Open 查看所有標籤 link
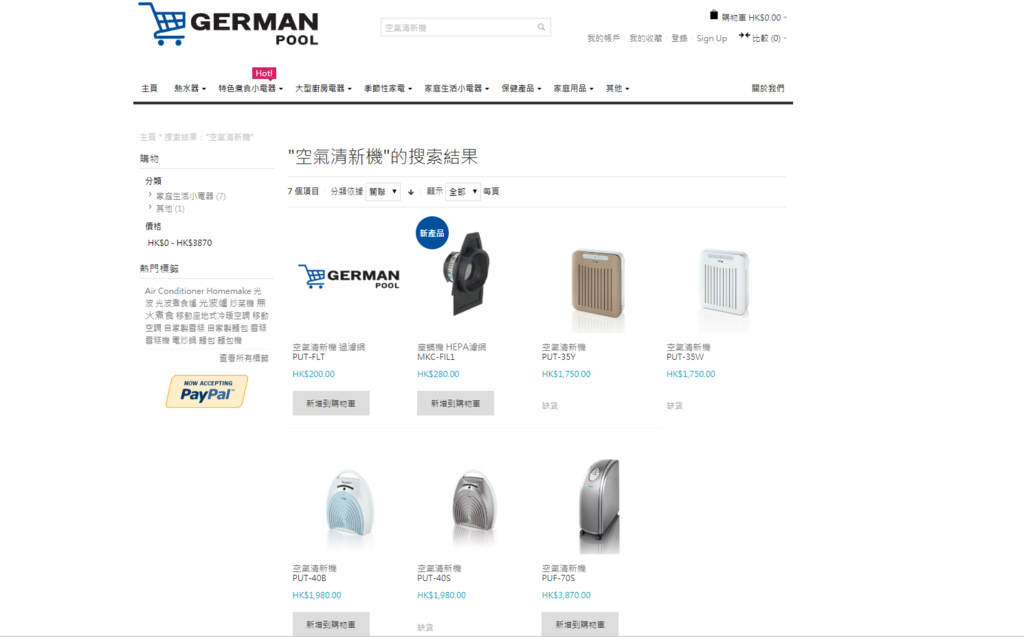The height and width of the screenshot is (638, 1024). point(244,358)
